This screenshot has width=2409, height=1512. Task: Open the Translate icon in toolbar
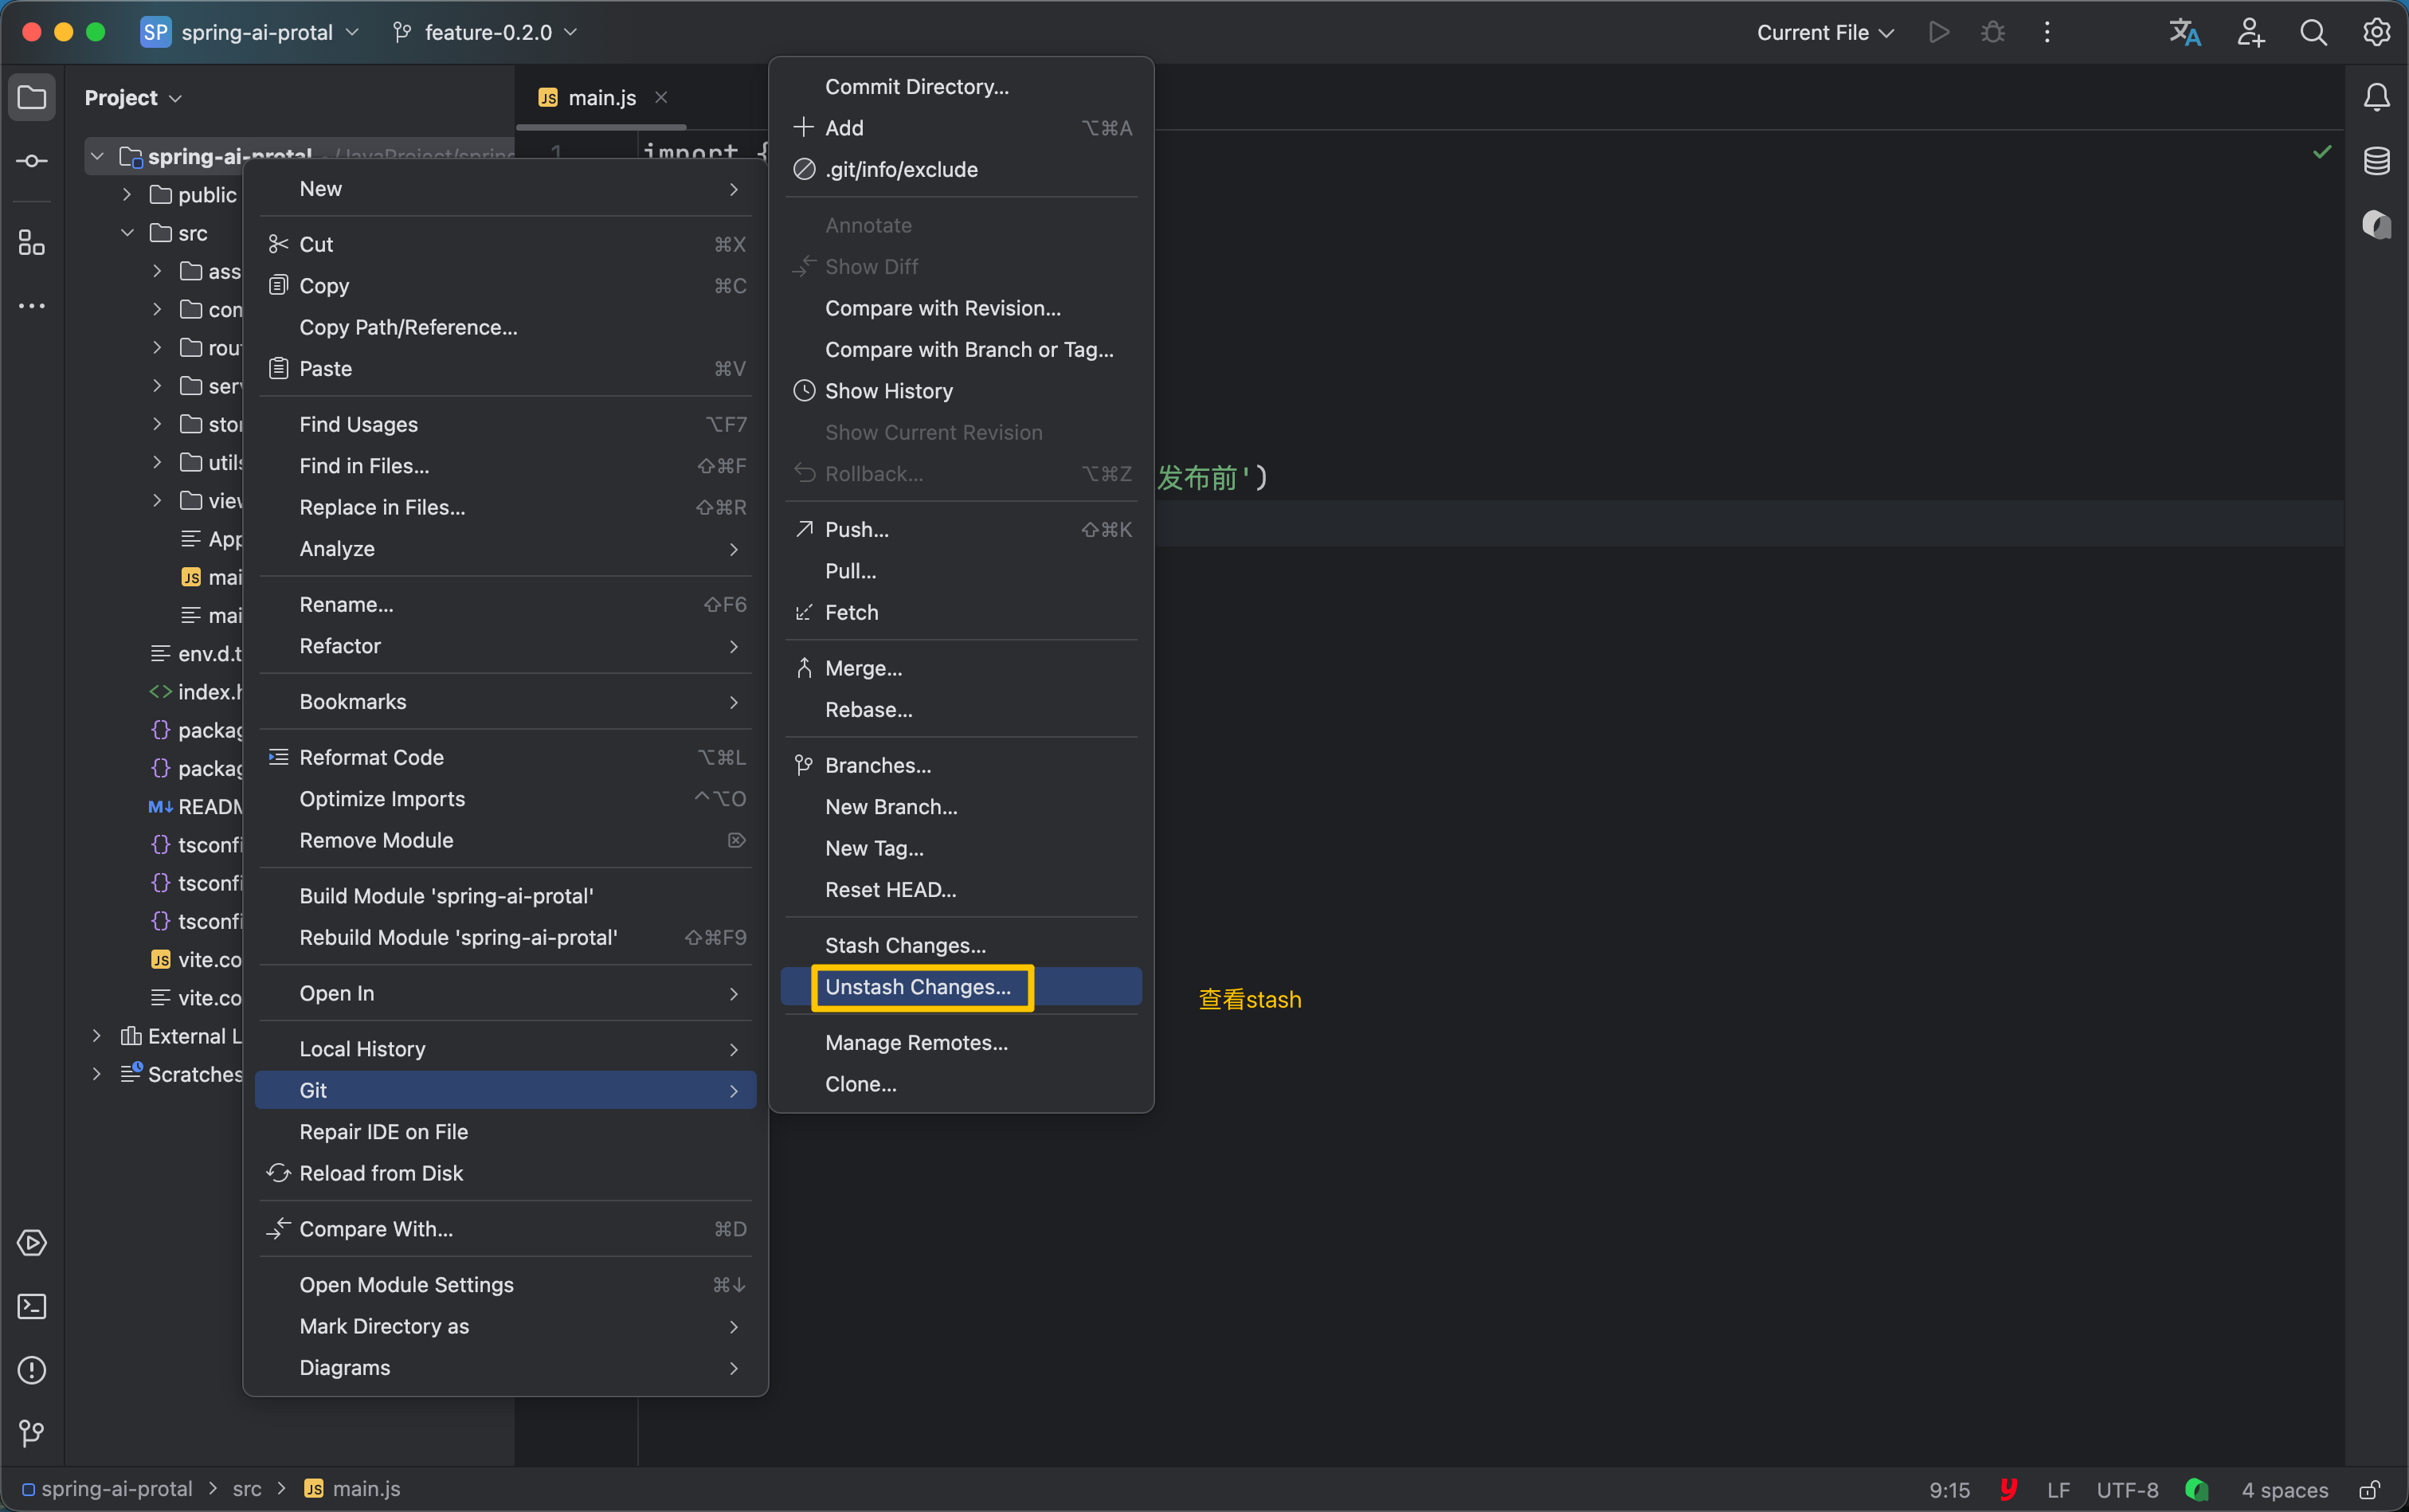(x=2184, y=32)
